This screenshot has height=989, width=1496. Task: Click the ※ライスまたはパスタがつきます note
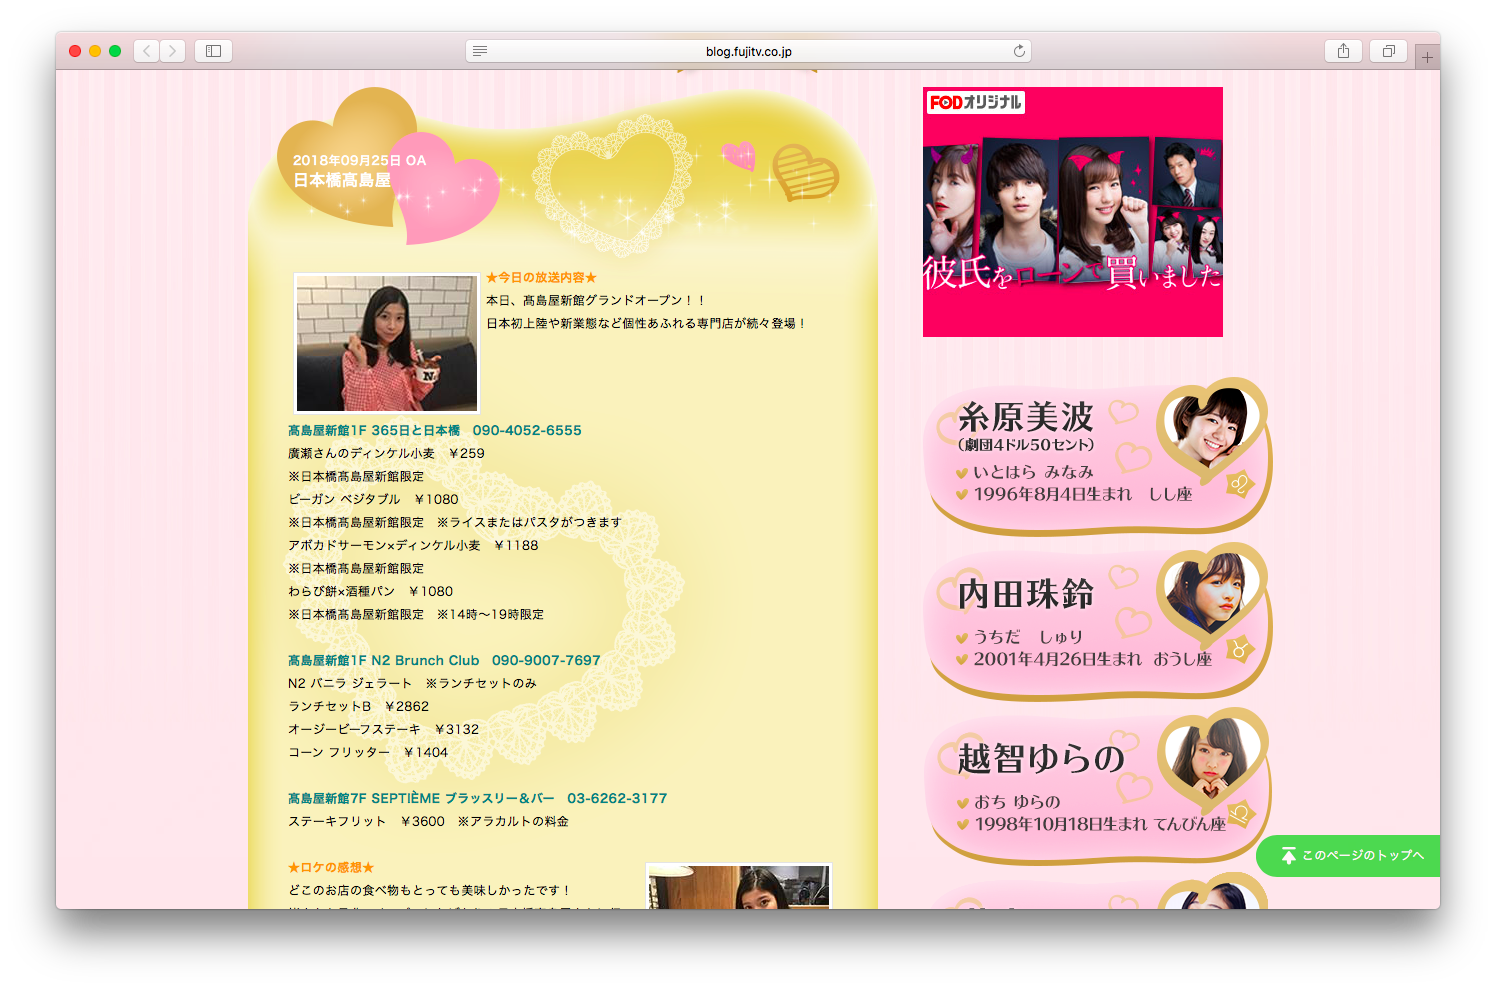click(x=529, y=522)
